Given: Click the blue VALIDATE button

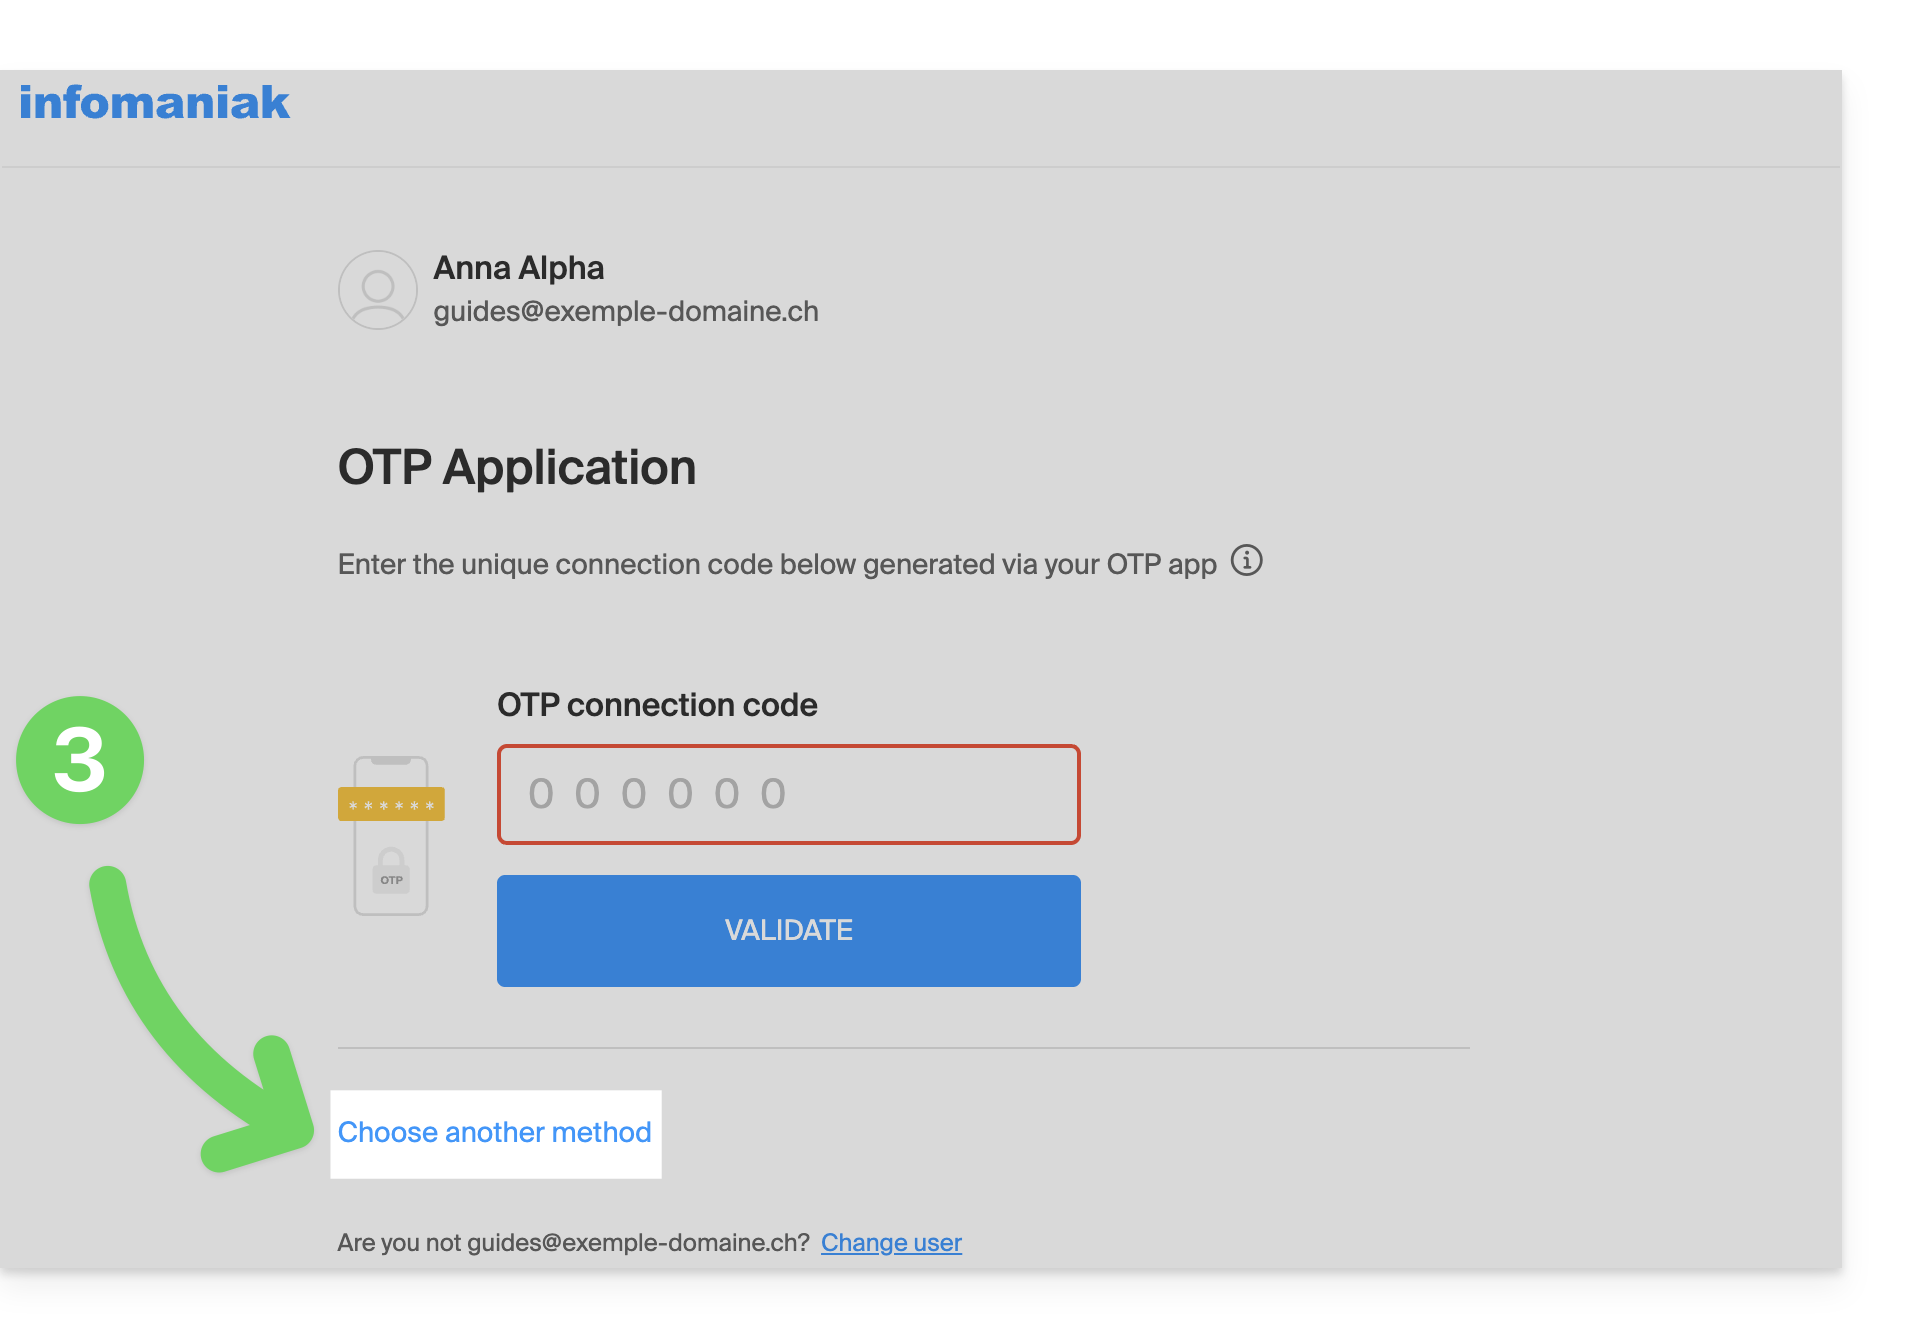Looking at the screenshot, I should 788,931.
